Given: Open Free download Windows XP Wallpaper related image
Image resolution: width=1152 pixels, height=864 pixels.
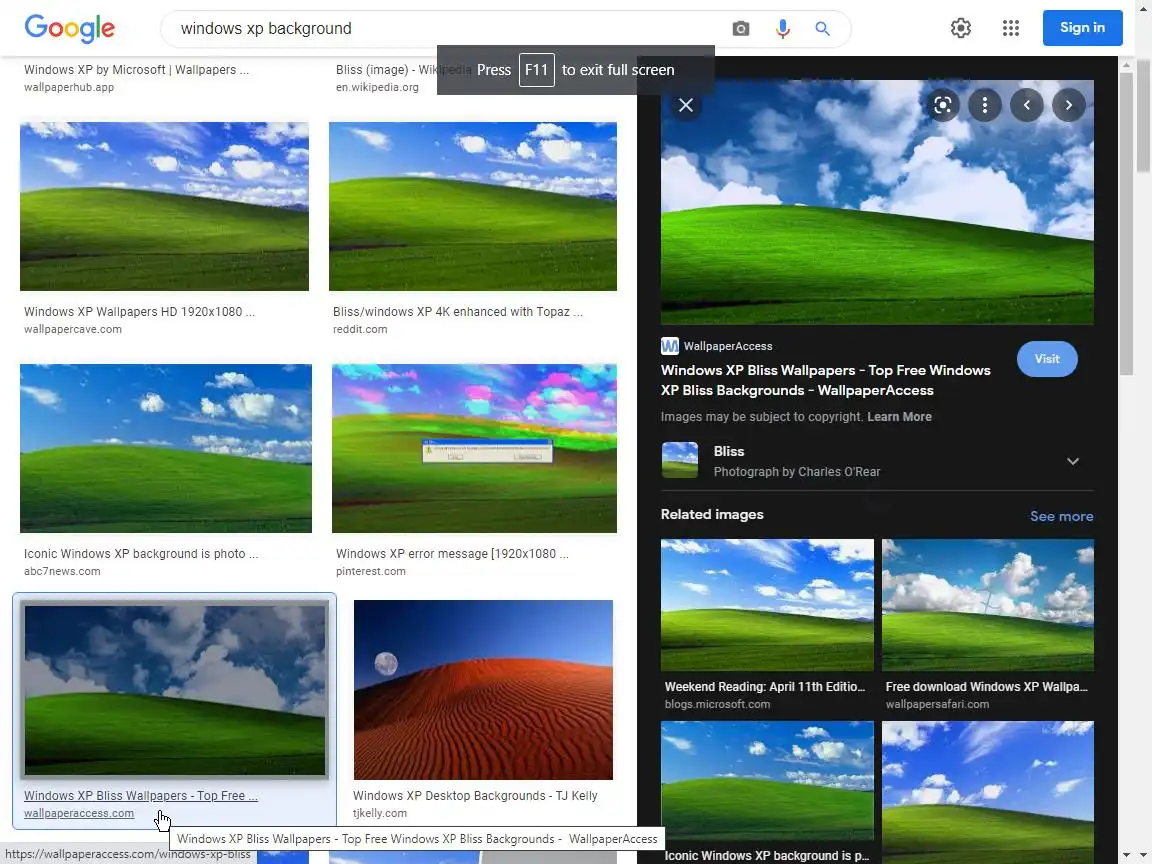Looking at the screenshot, I should 987,605.
